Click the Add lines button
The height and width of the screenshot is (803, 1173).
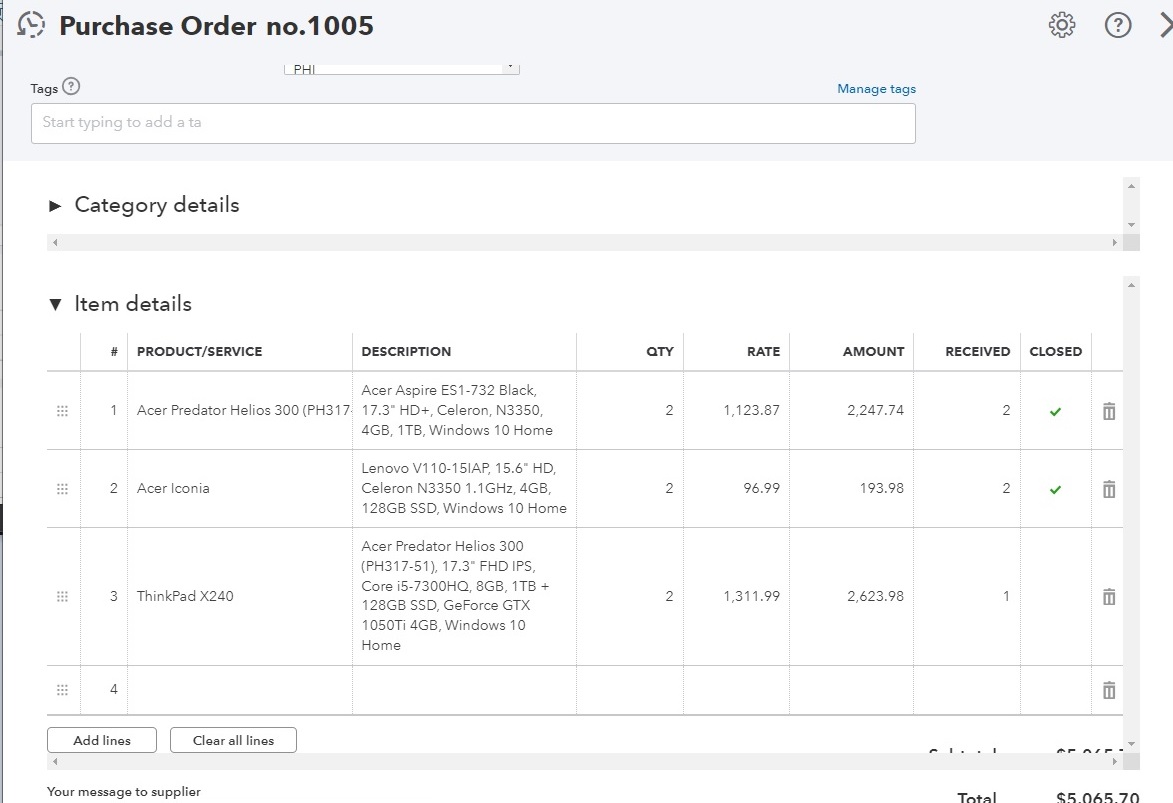(102, 741)
